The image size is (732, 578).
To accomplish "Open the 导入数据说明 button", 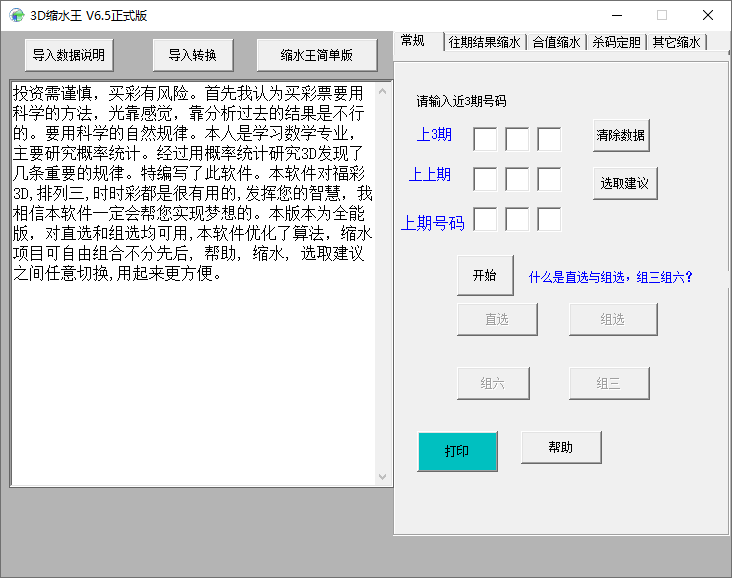I will click(69, 55).
